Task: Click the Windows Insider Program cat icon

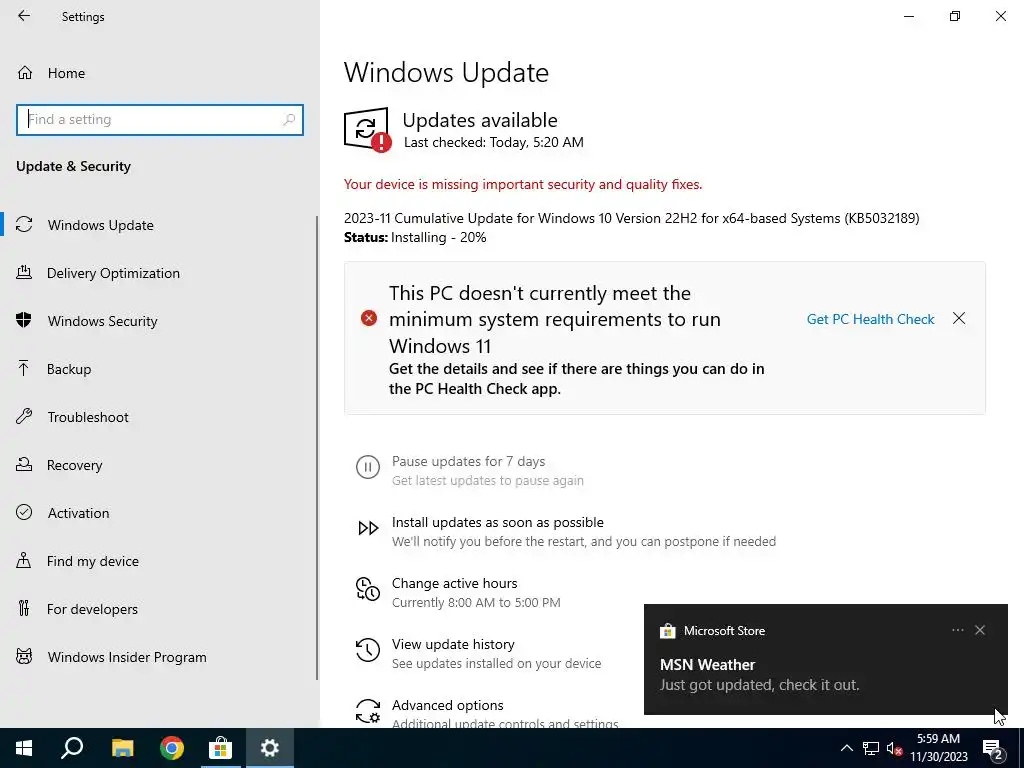Action: [24, 656]
